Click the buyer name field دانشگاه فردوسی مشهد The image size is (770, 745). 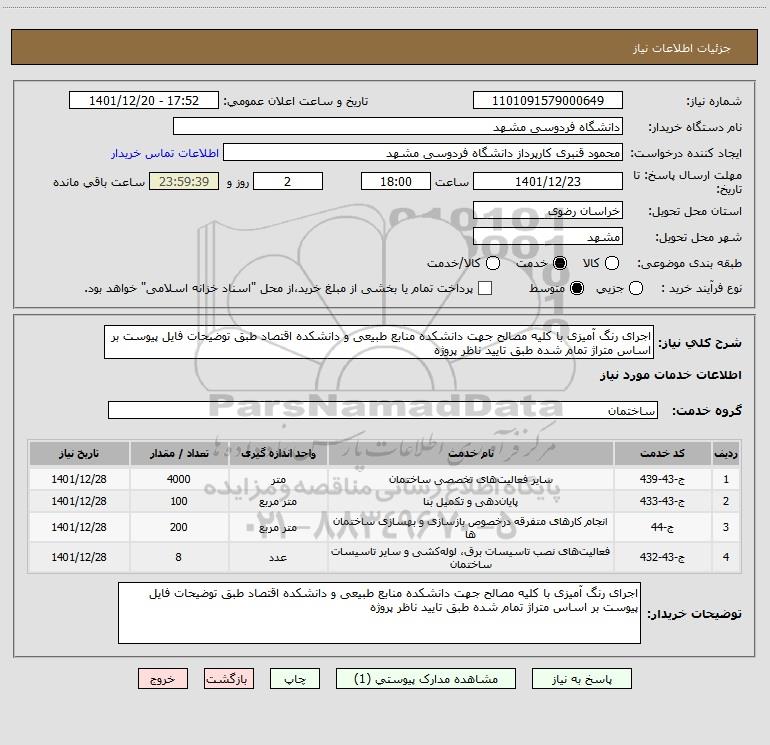[x=398, y=126]
